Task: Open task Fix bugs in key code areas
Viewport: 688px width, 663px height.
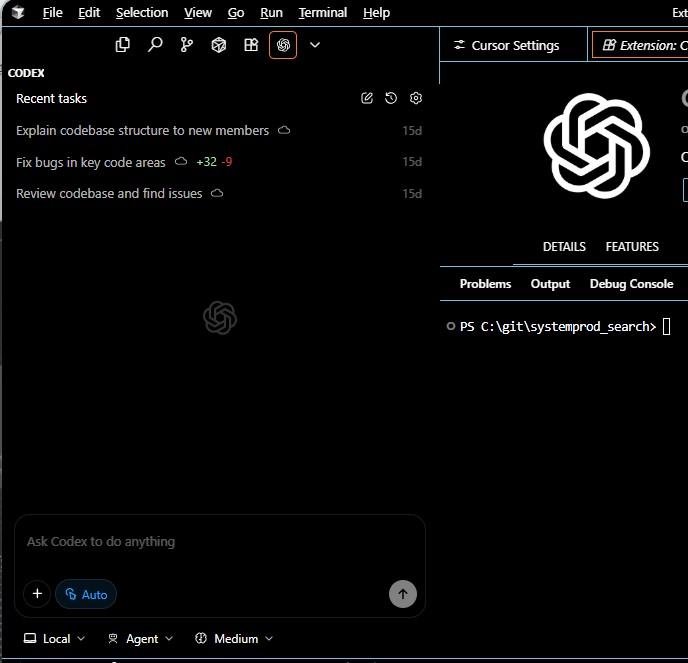Action: tap(219, 162)
